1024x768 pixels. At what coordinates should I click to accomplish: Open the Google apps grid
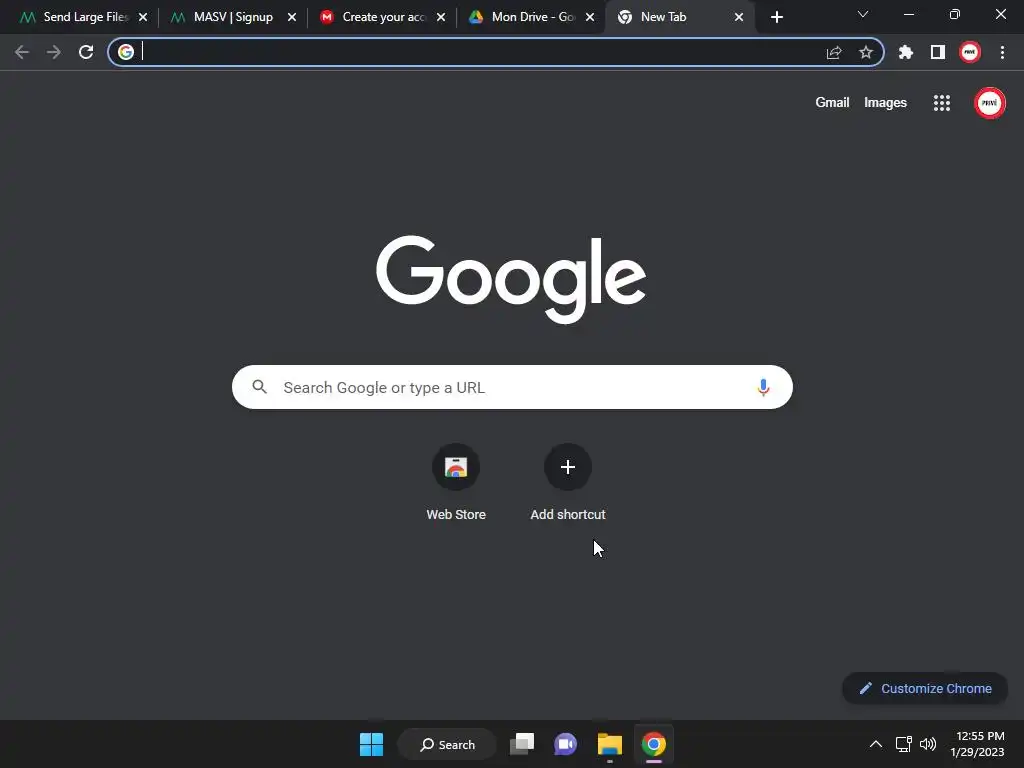pos(942,103)
